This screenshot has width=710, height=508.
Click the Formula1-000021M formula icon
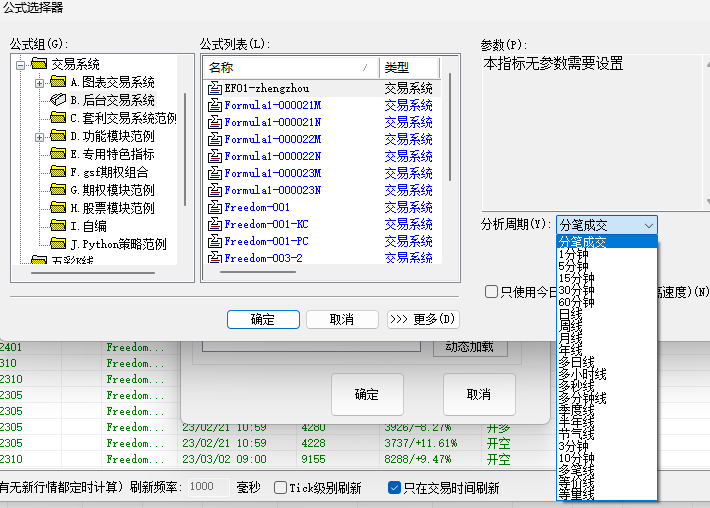pyautogui.click(x=214, y=105)
